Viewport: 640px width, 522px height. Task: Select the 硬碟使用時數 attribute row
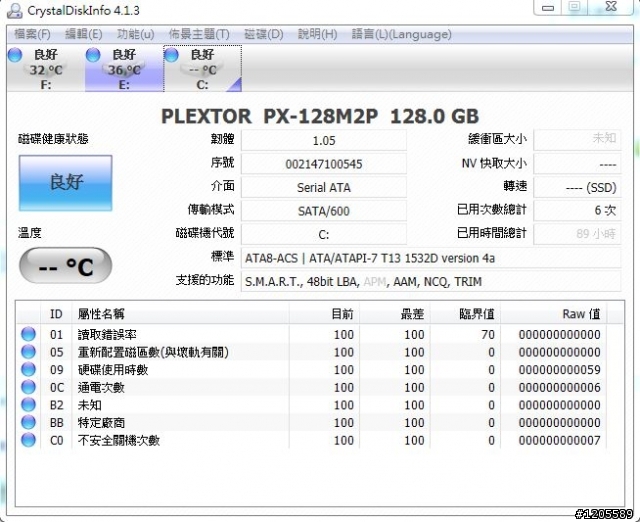pyautogui.click(x=311, y=370)
